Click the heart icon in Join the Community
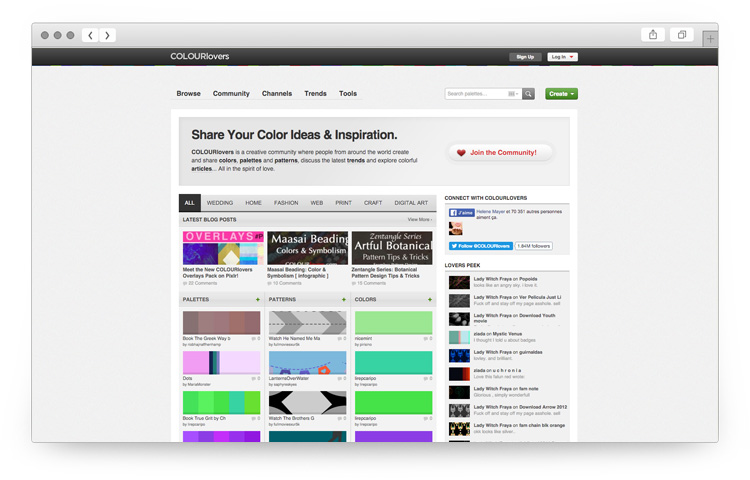Image resolution: width=750 pixels, height=480 pixels. click(x=461, y=153)
